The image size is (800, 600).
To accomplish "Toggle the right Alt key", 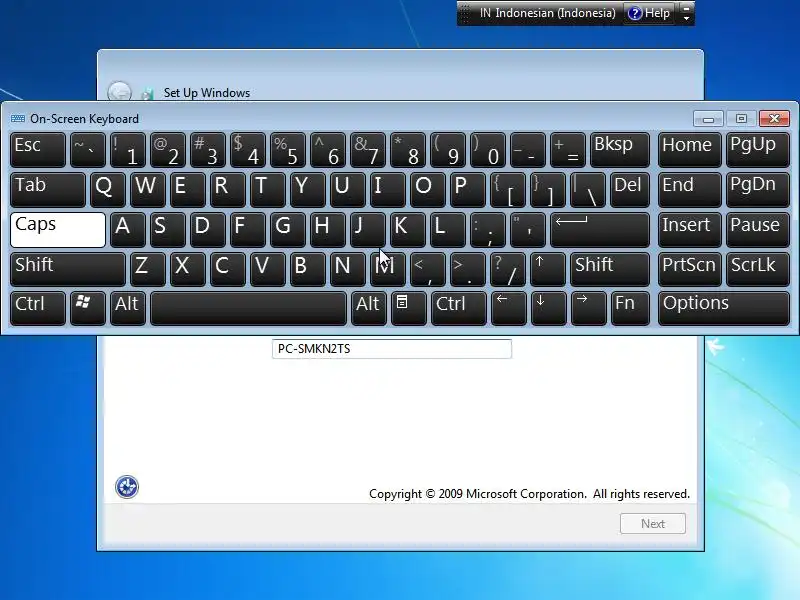I will click(368, 308).
